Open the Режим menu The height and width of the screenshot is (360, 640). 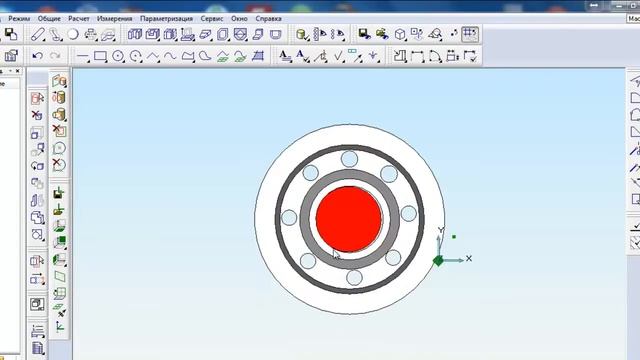[19, 19]
